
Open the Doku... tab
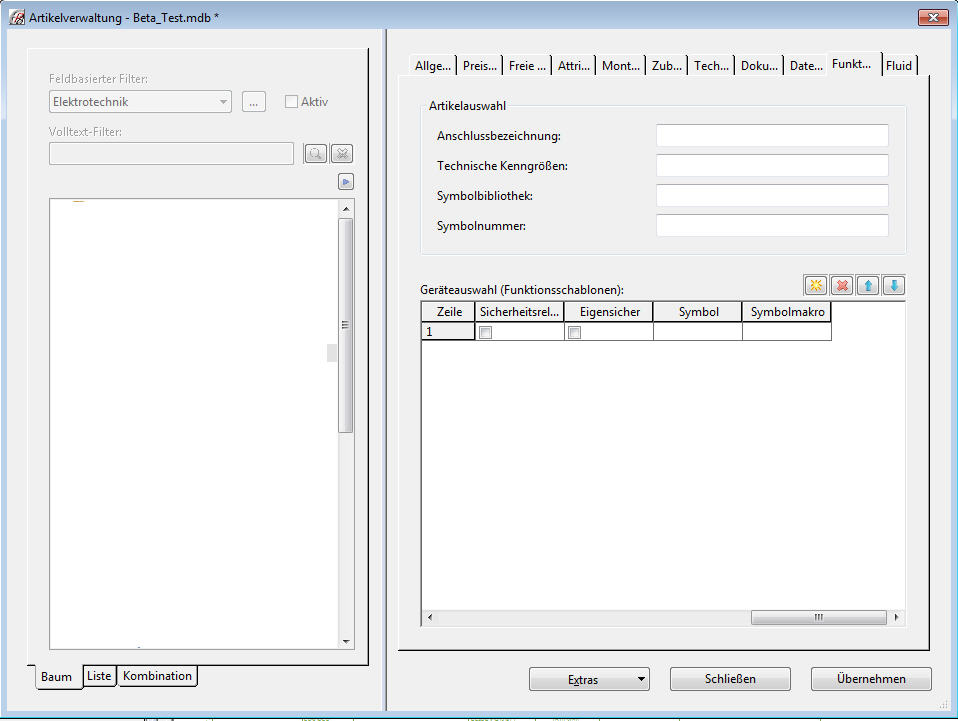point(759,65)
